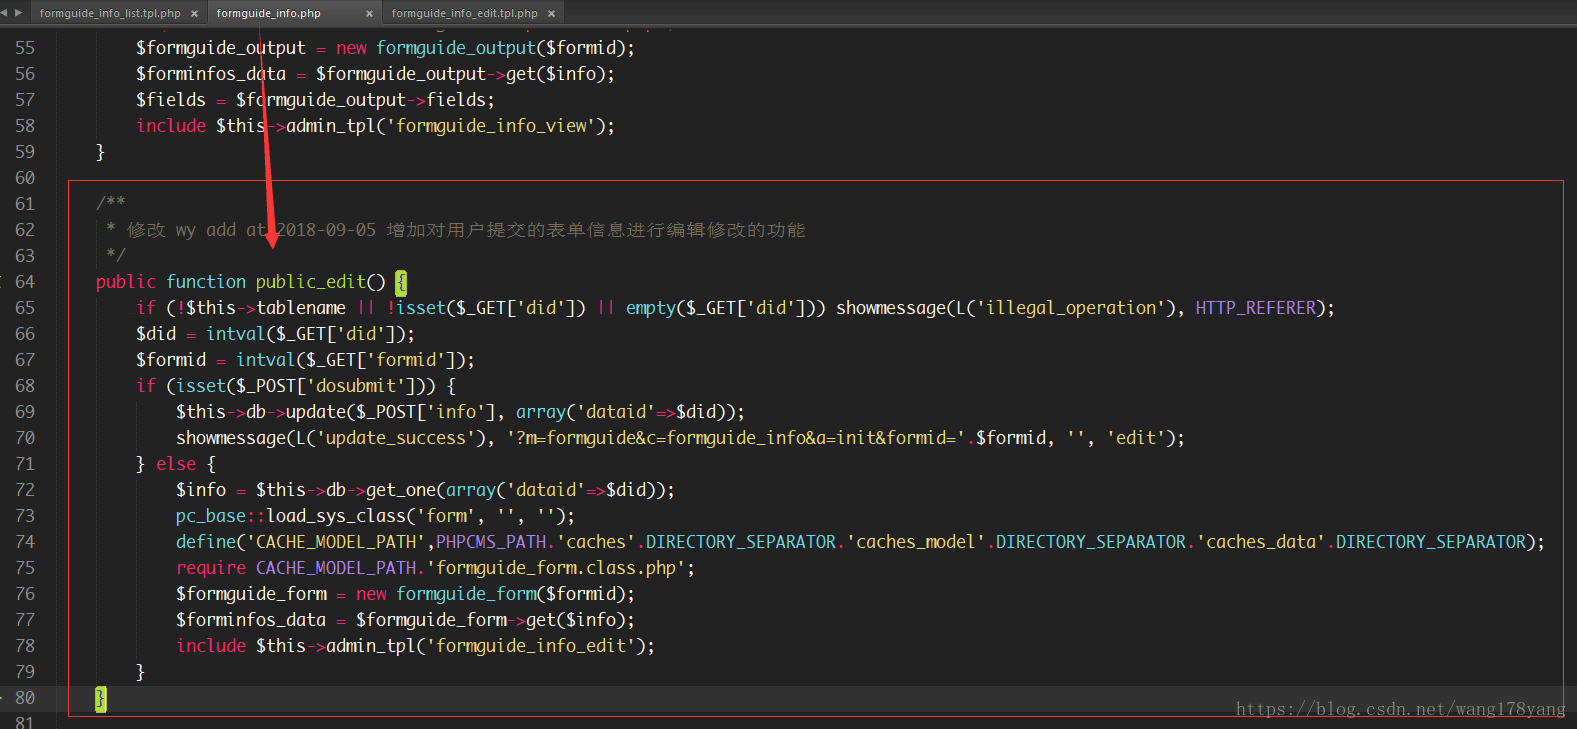Click the else keyword on line 71
Screen dimensions: 1577x729
176,464
